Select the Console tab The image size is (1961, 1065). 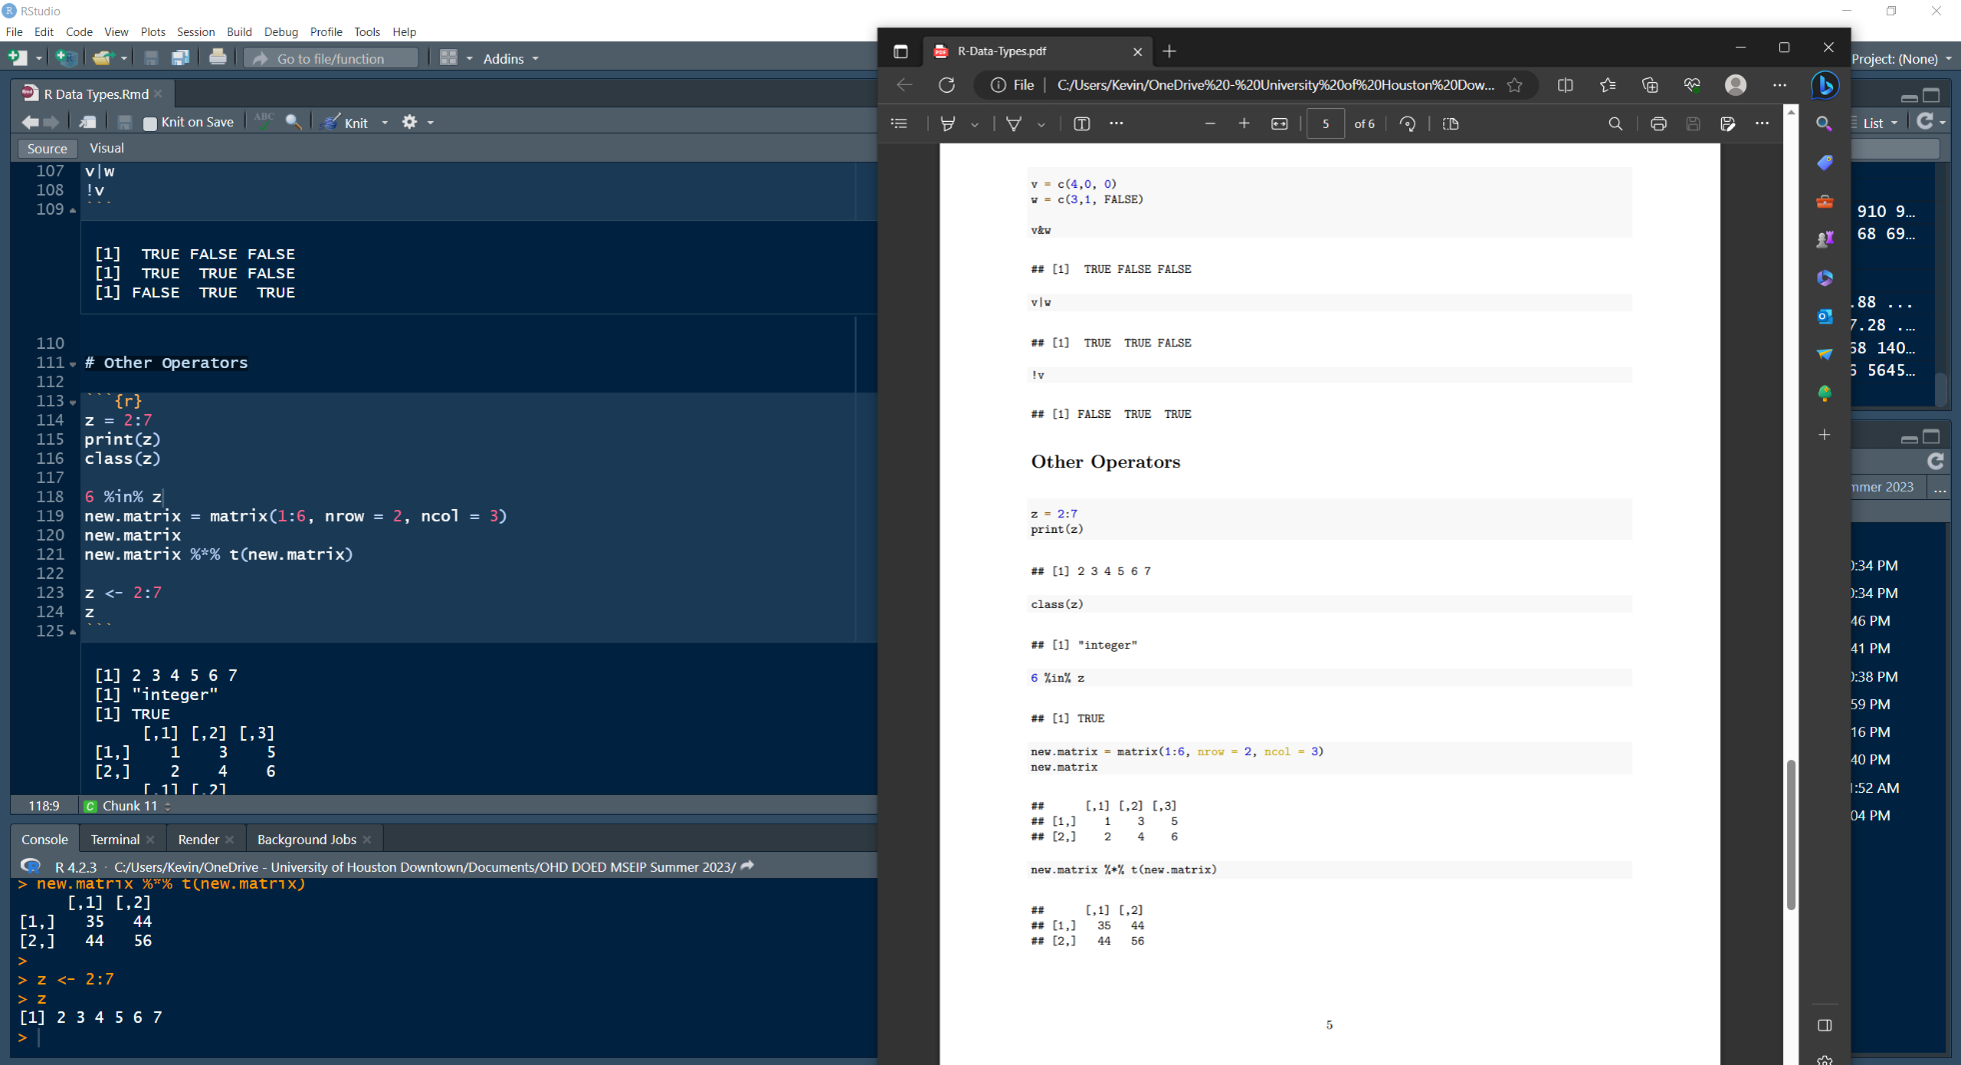45,839
